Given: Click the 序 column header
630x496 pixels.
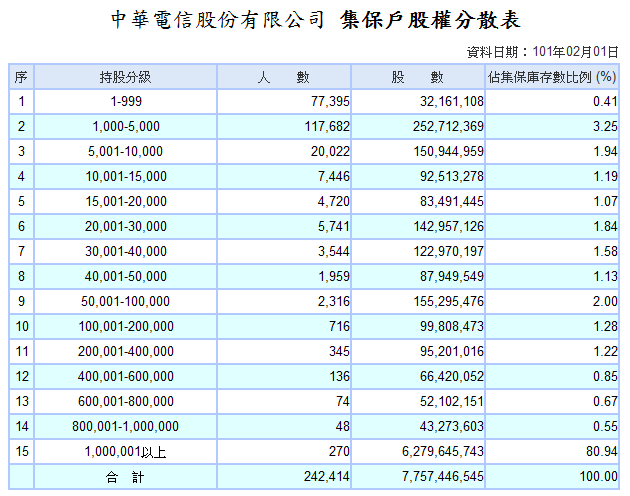Looking at the screenshot, I should point(21,77).
